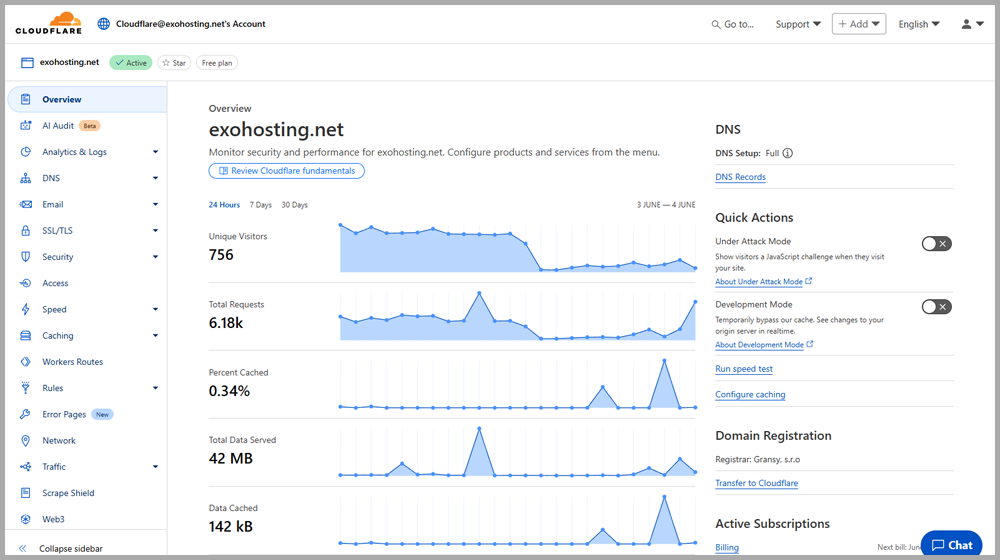Expand the SSL/TLS submenu arrow
Screen dimensions: 1000x560
pyautogui.click(x=155, y=230)
